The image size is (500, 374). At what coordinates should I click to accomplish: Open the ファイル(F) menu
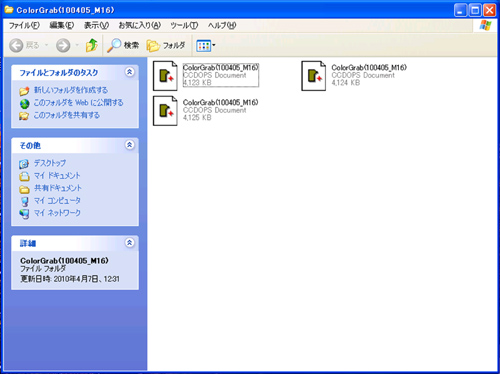coord(24,25)
